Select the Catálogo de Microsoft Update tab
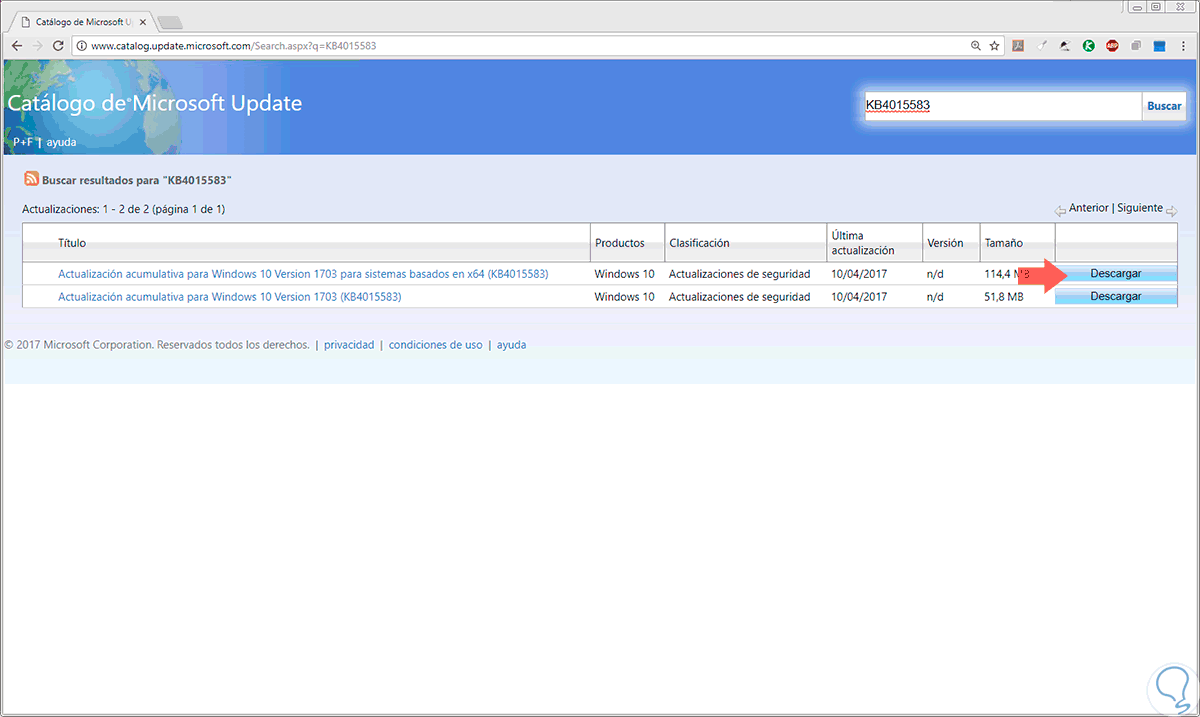The image size is (1200, 717). [x=84, y=21]
